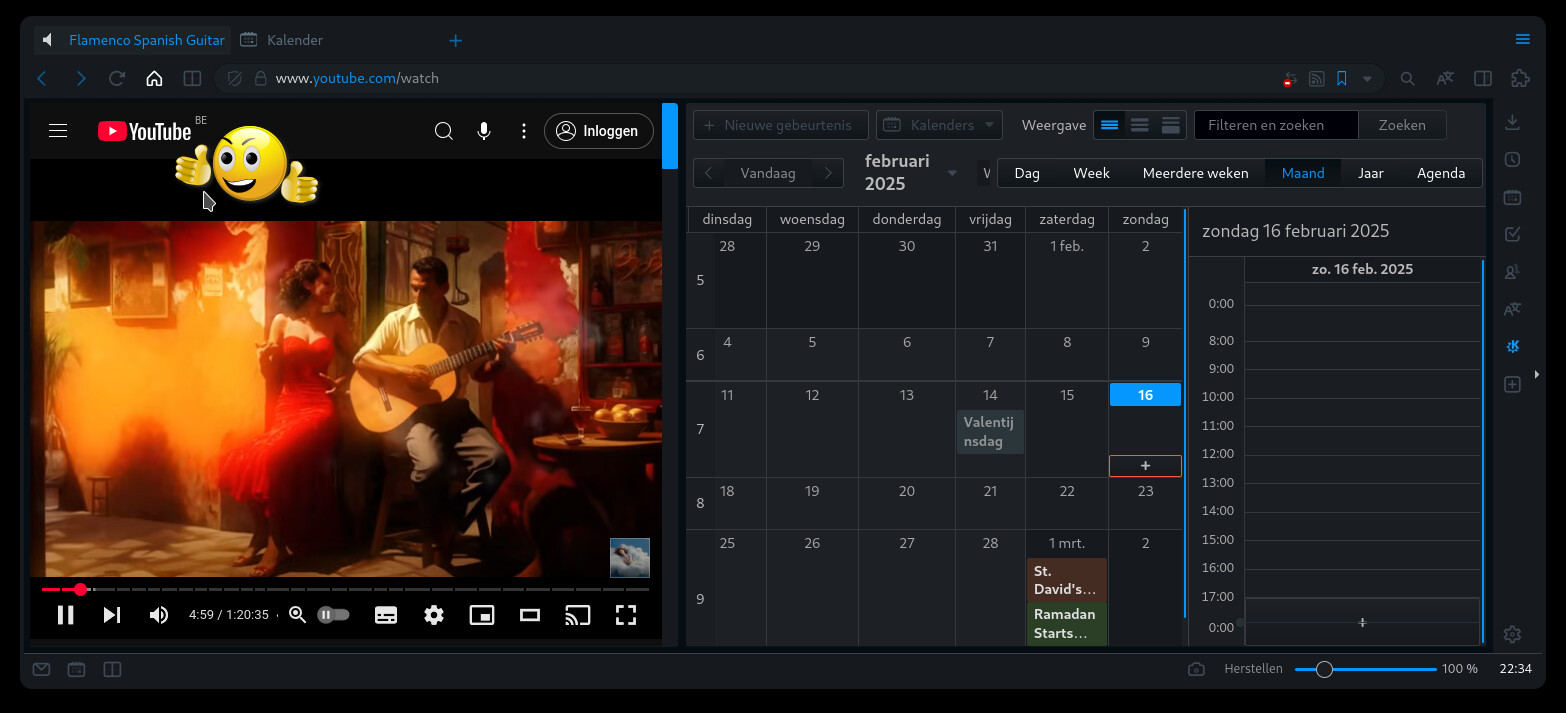Open the Downloads panel in the side bar
Screen dimensions: 1566x713
pyautogui.click(x=1513, y=122)
